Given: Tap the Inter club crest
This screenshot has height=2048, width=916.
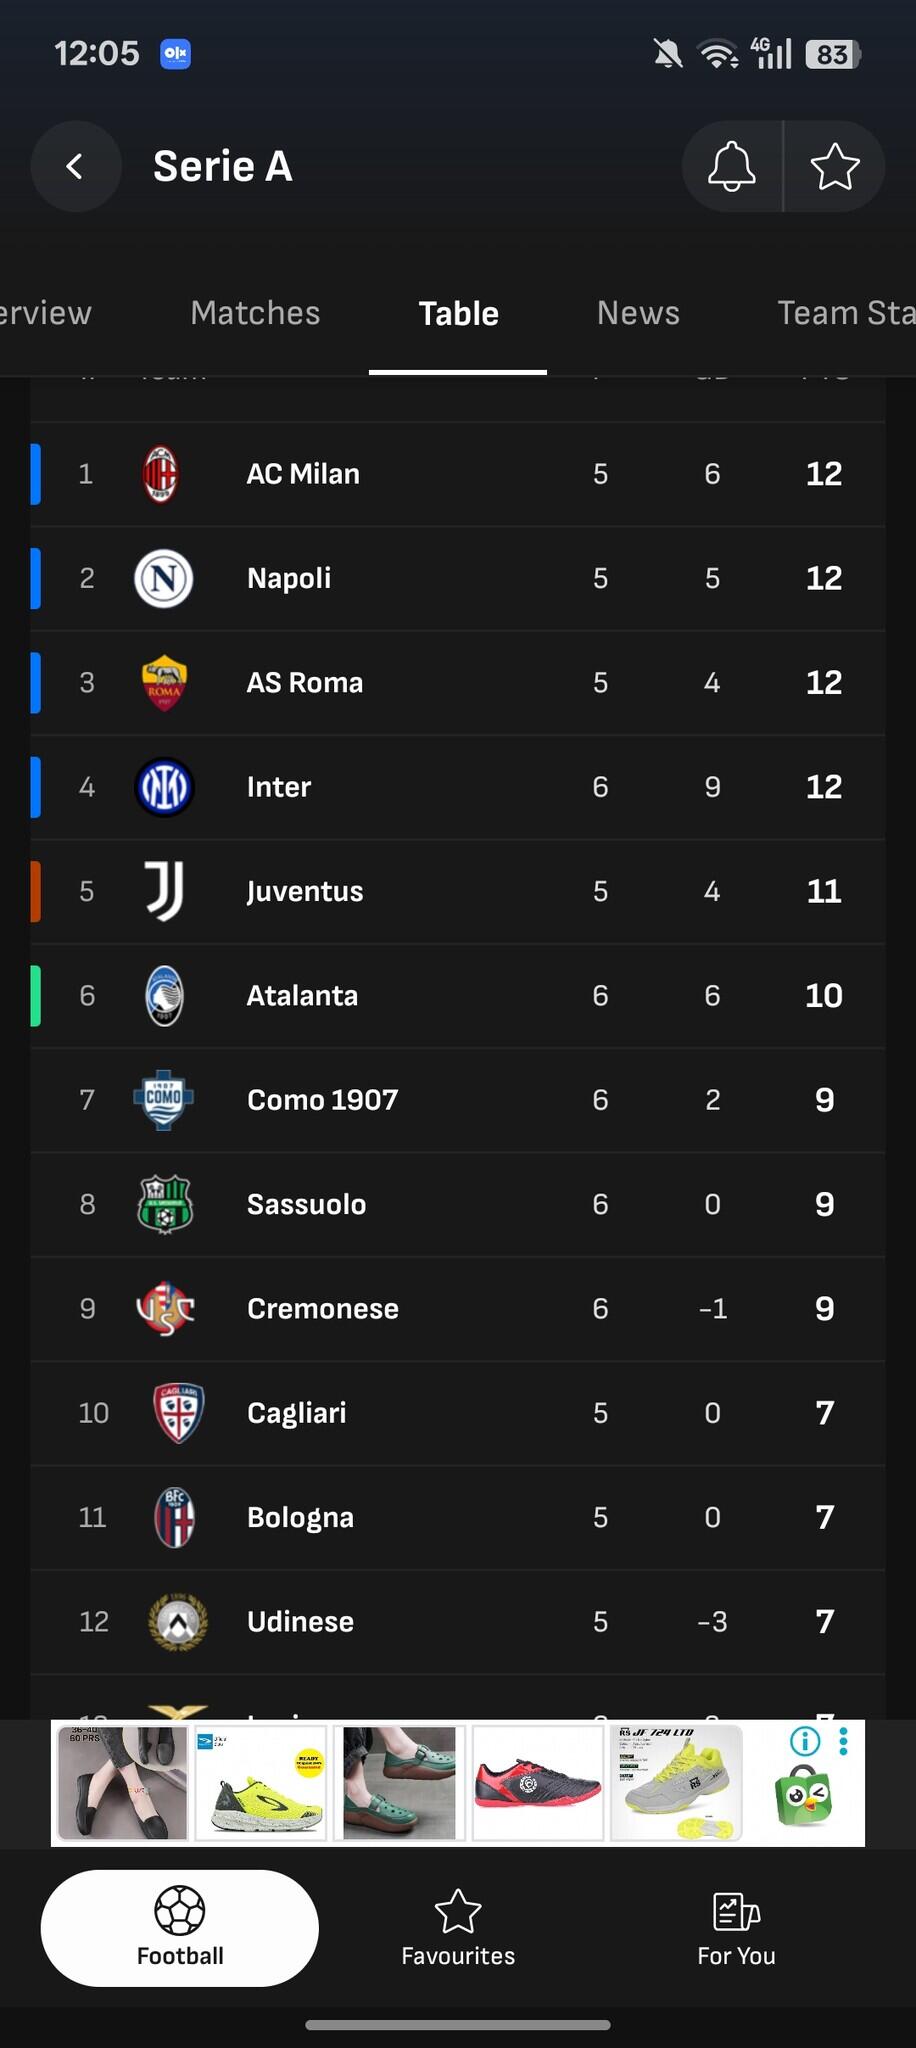Looking at the screenshot, I should click(163, 787).
